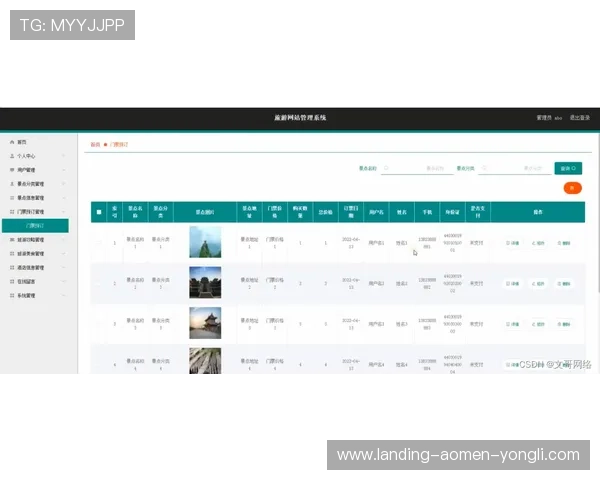Click the orange delete button above table
Viewport: 600px width, 480px height.
572,187
